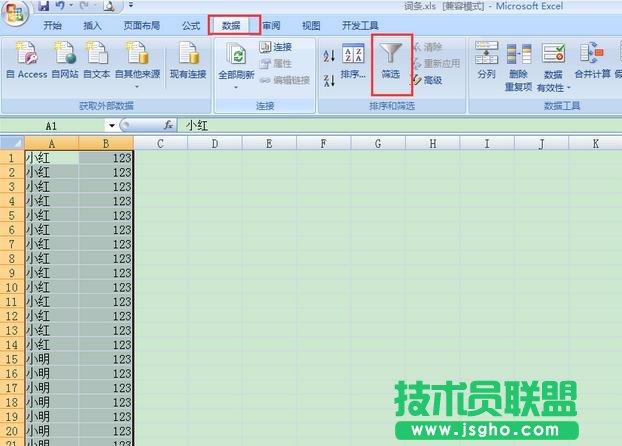The image size is (622, 446).
Task: Open the Name Box dropdown arrow
Action: pyautogui.click(x=112, y=126)
